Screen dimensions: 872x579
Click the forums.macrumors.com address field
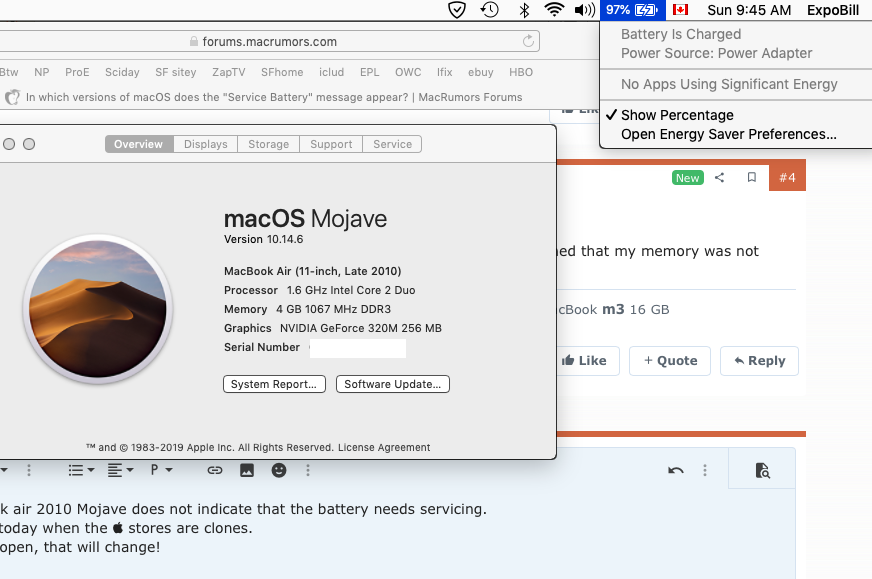[269, 41]
